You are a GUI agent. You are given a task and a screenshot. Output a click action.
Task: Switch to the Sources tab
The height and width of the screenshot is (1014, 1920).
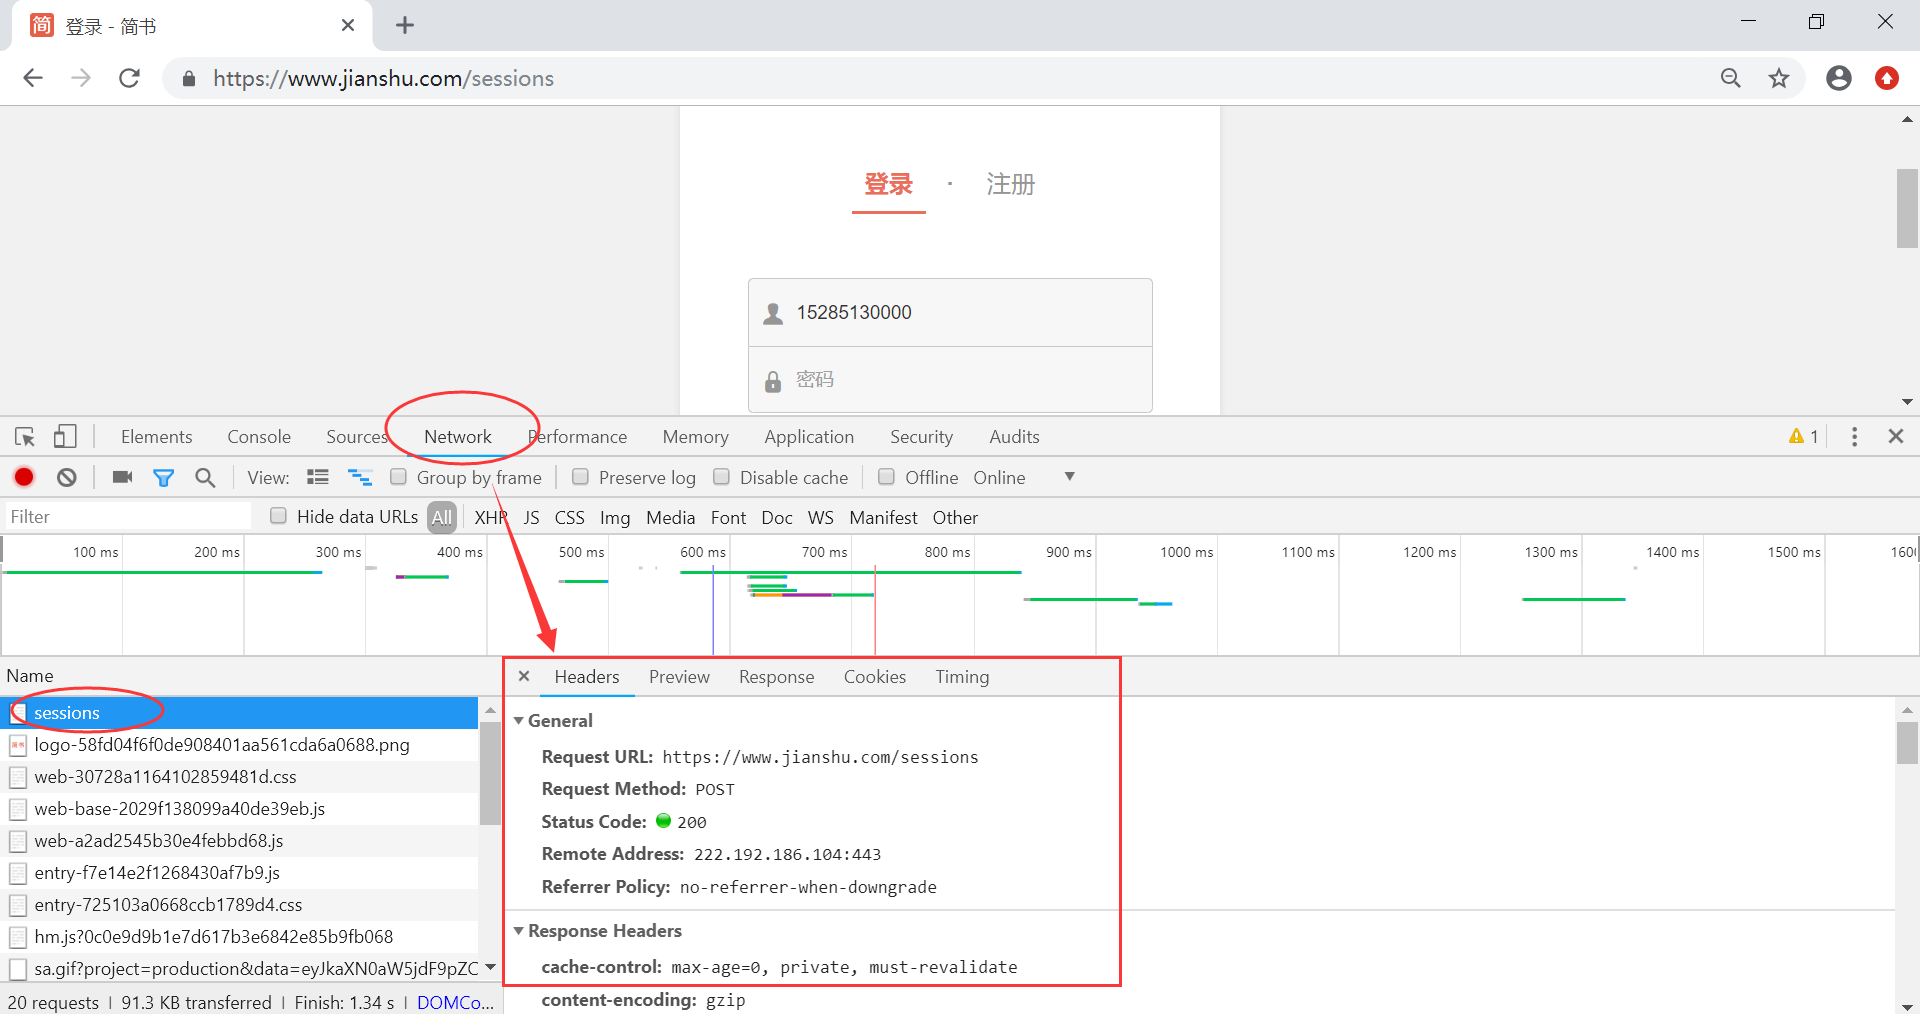[357, 437]
